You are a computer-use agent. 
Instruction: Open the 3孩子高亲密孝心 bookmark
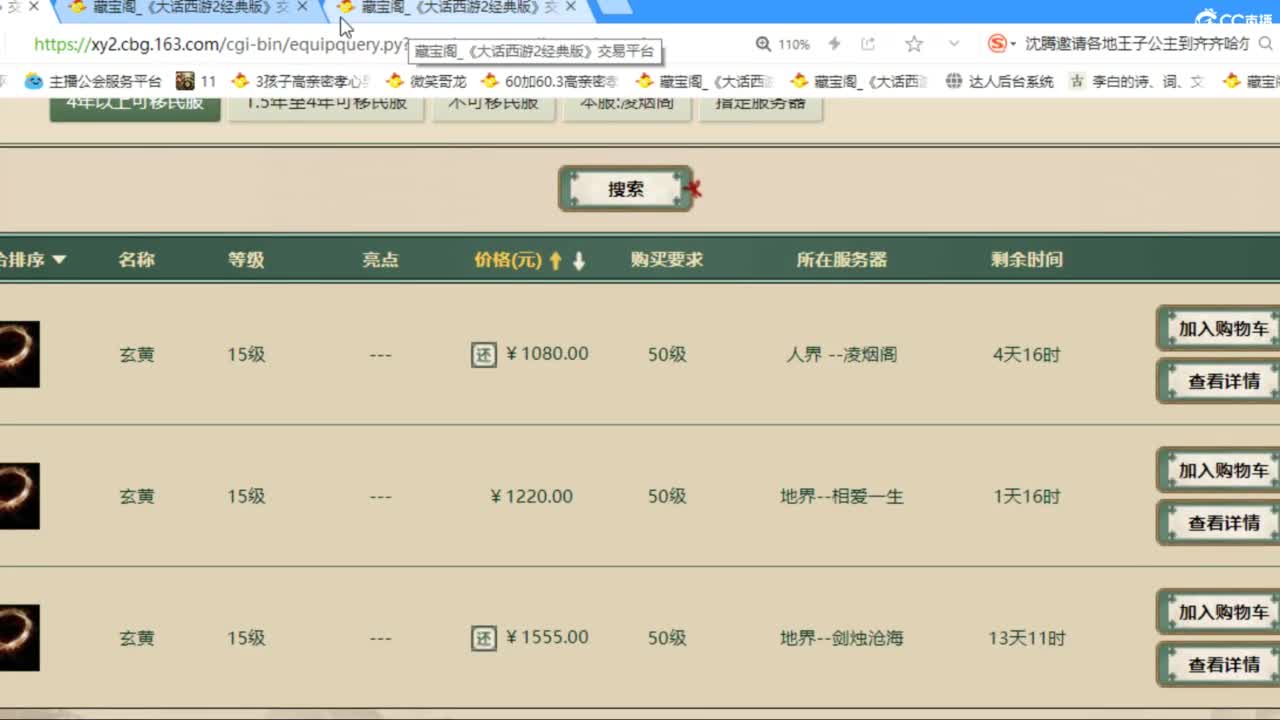pyautogui.click(x=300, y=81)
